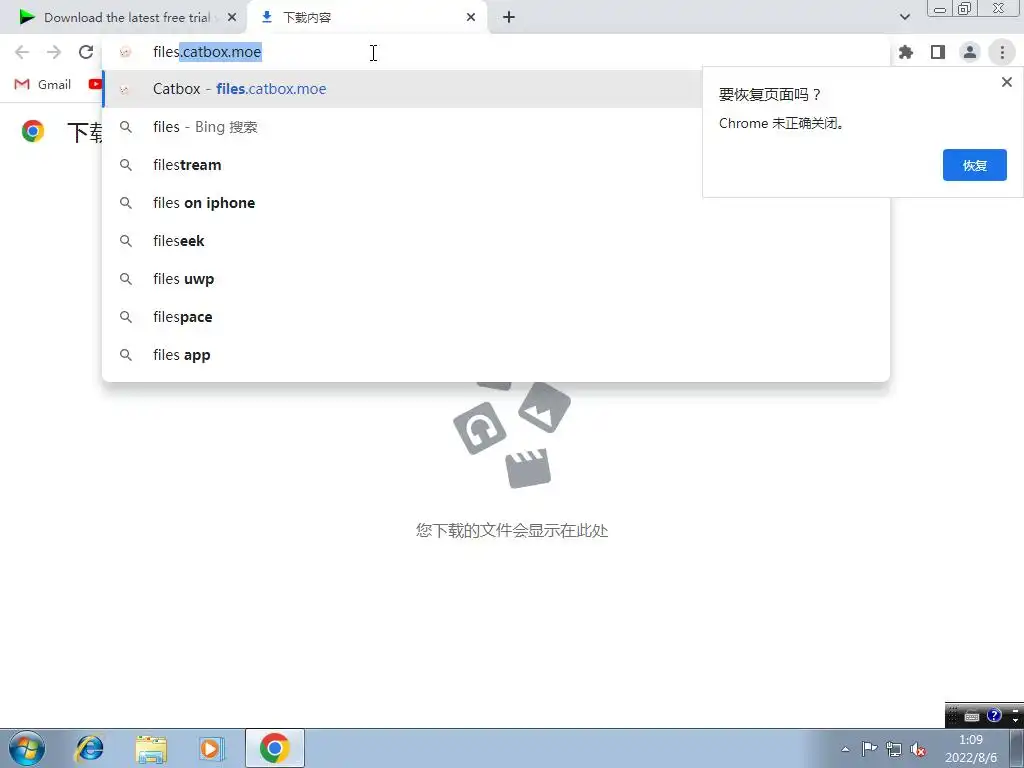Image resolution: width=1024 pixels, height=768 pixels.
Task: Click the address bar with files.catbox.moe
Action: [496, 52]
